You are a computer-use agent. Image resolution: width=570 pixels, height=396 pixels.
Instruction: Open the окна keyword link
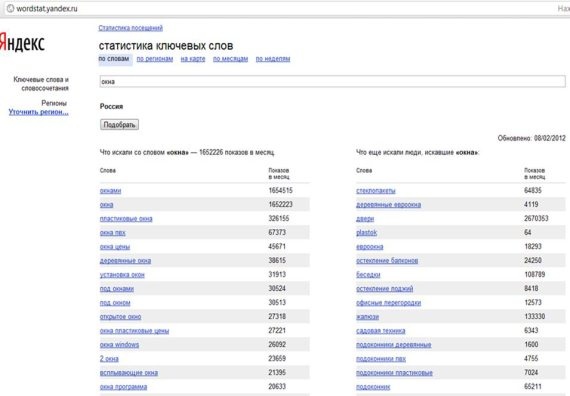pos(107,205)
